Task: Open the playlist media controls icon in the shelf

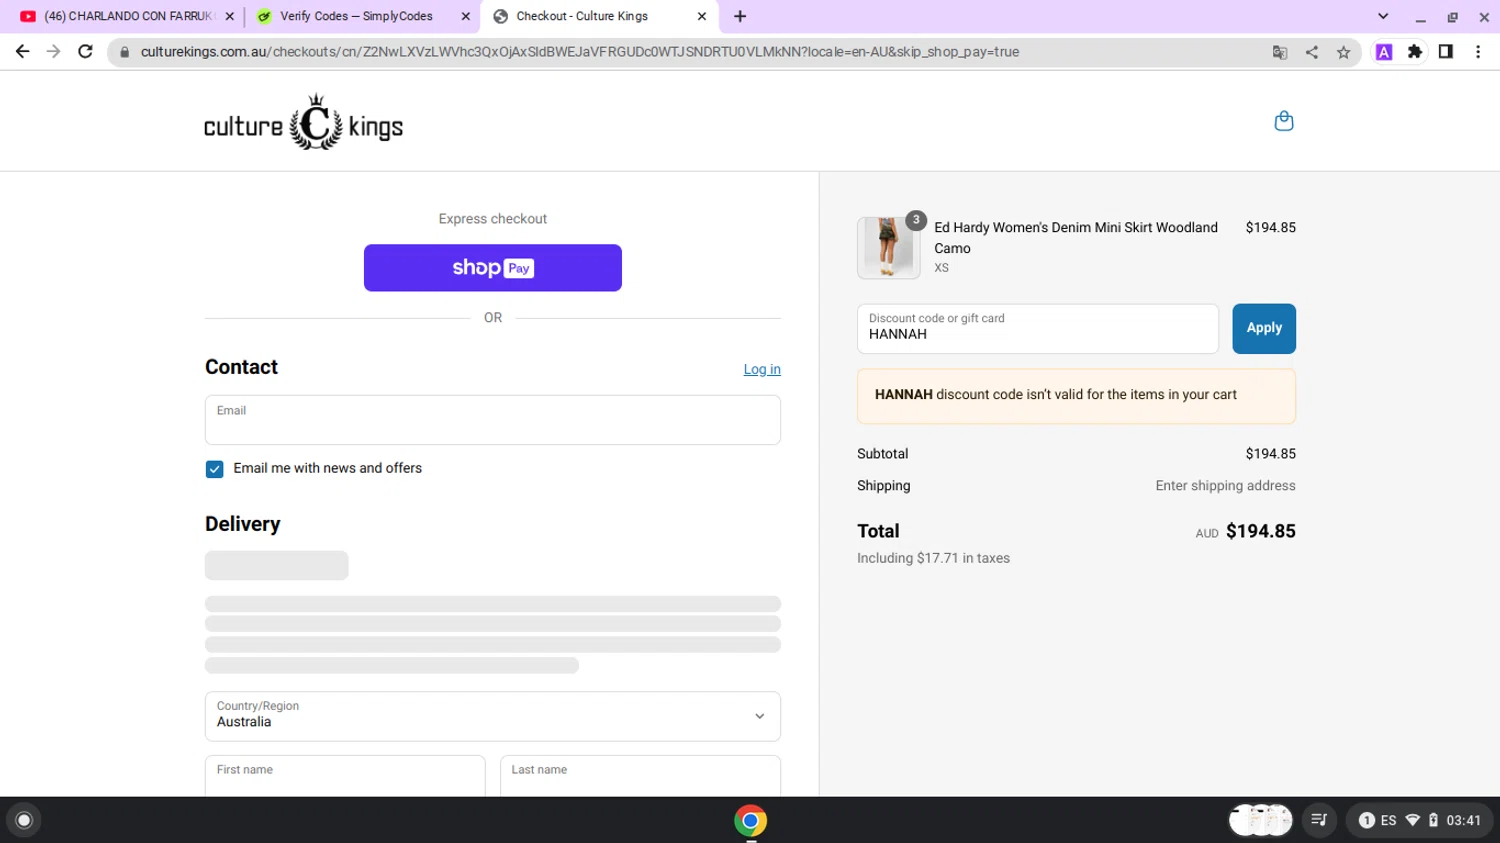Action: pos(1319,820)
